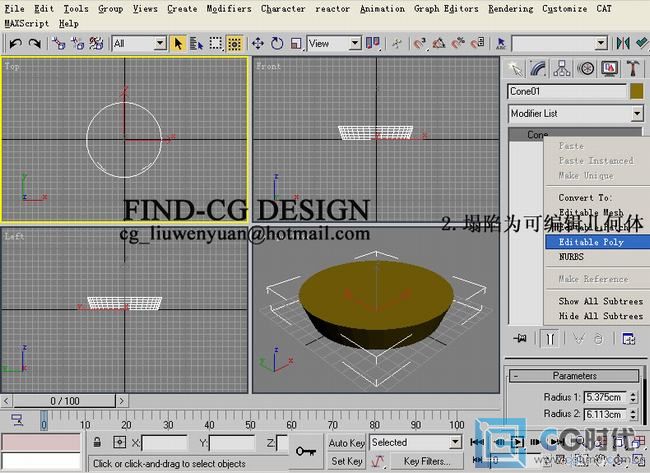
Task: Open the Graph Editors menu
Action: 446,9
